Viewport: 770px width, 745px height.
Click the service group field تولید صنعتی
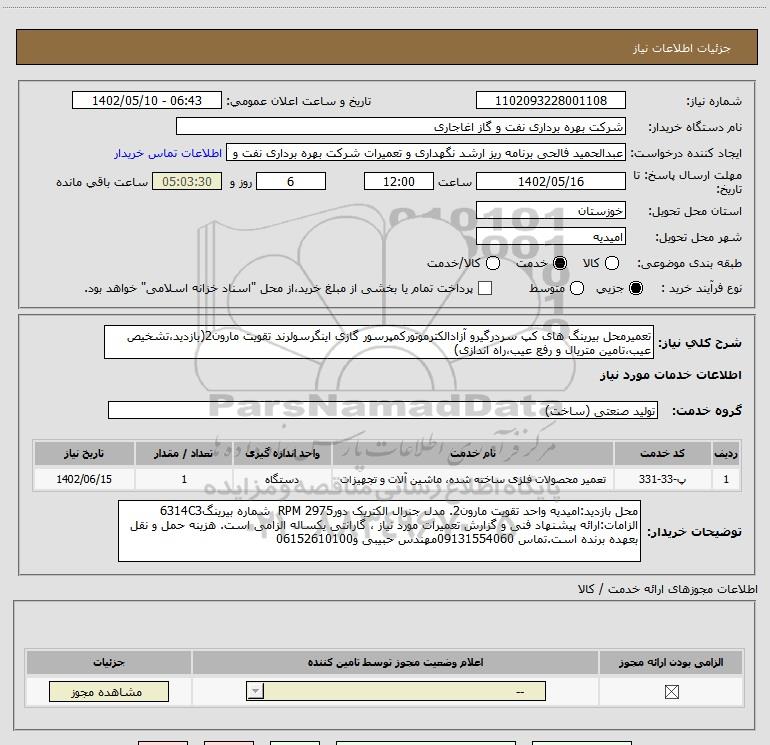pos(383,410)
